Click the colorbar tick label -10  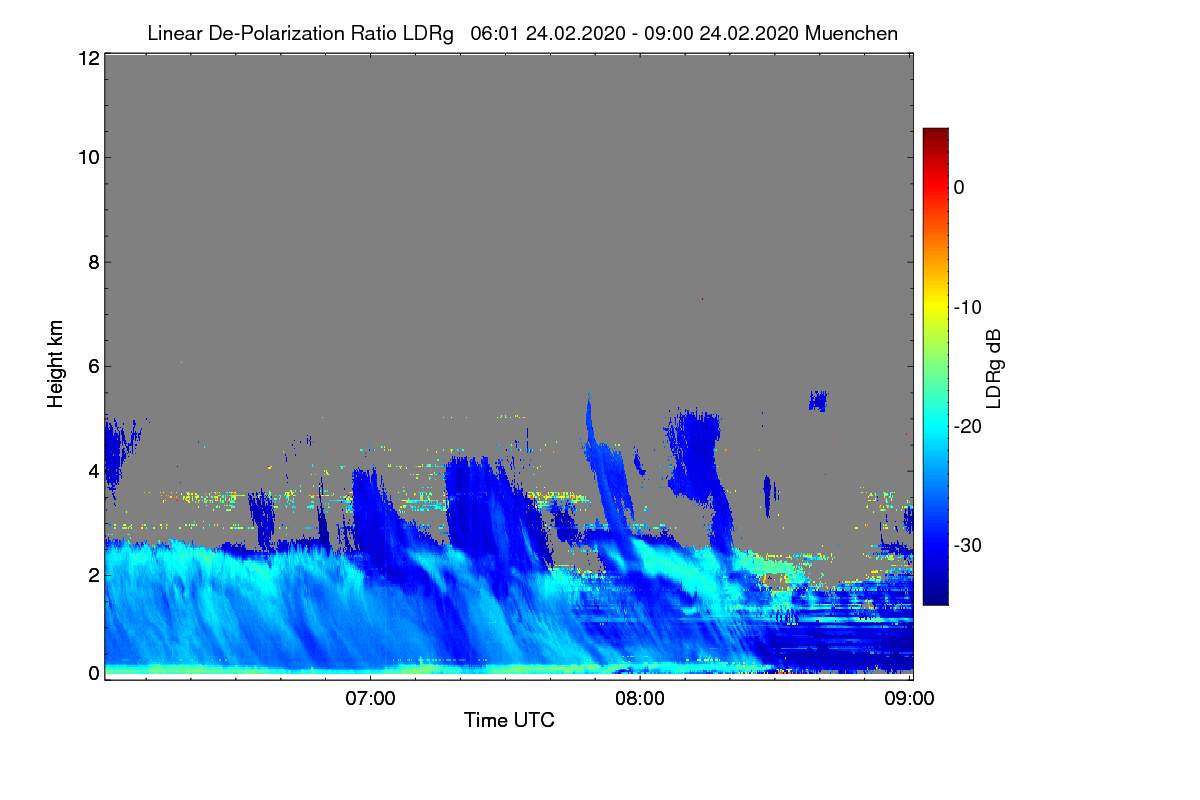[x=968, y=307]
